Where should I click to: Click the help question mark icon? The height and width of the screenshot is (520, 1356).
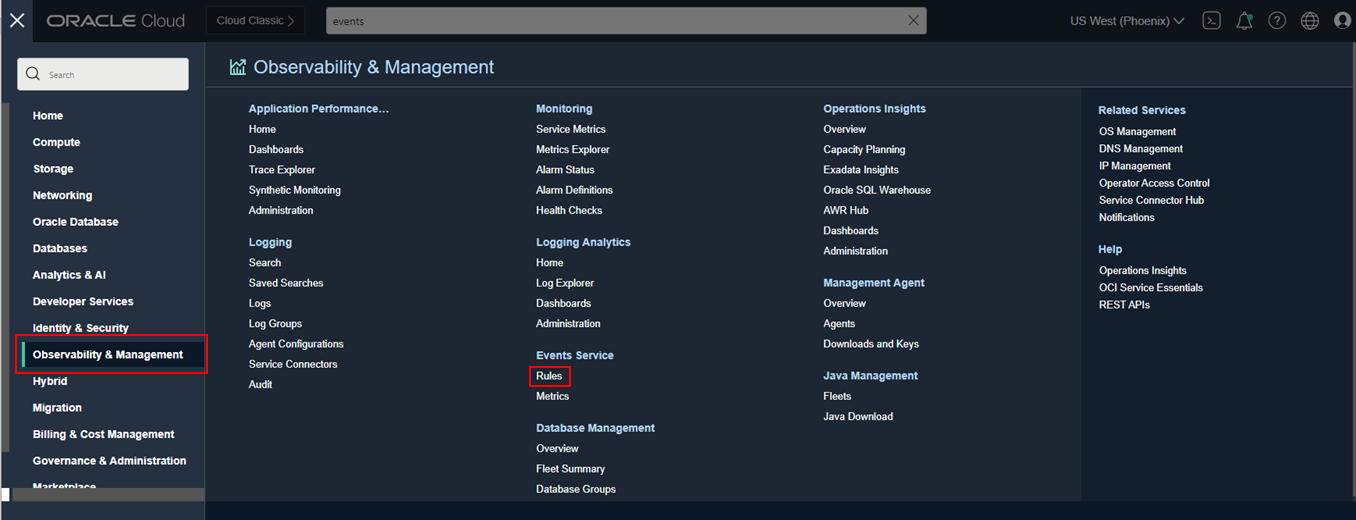pos(1277,20)
